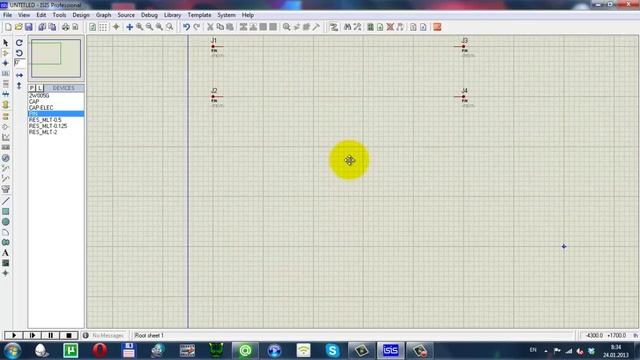
Task: Stop the simulation
Action: click(69, 336)
